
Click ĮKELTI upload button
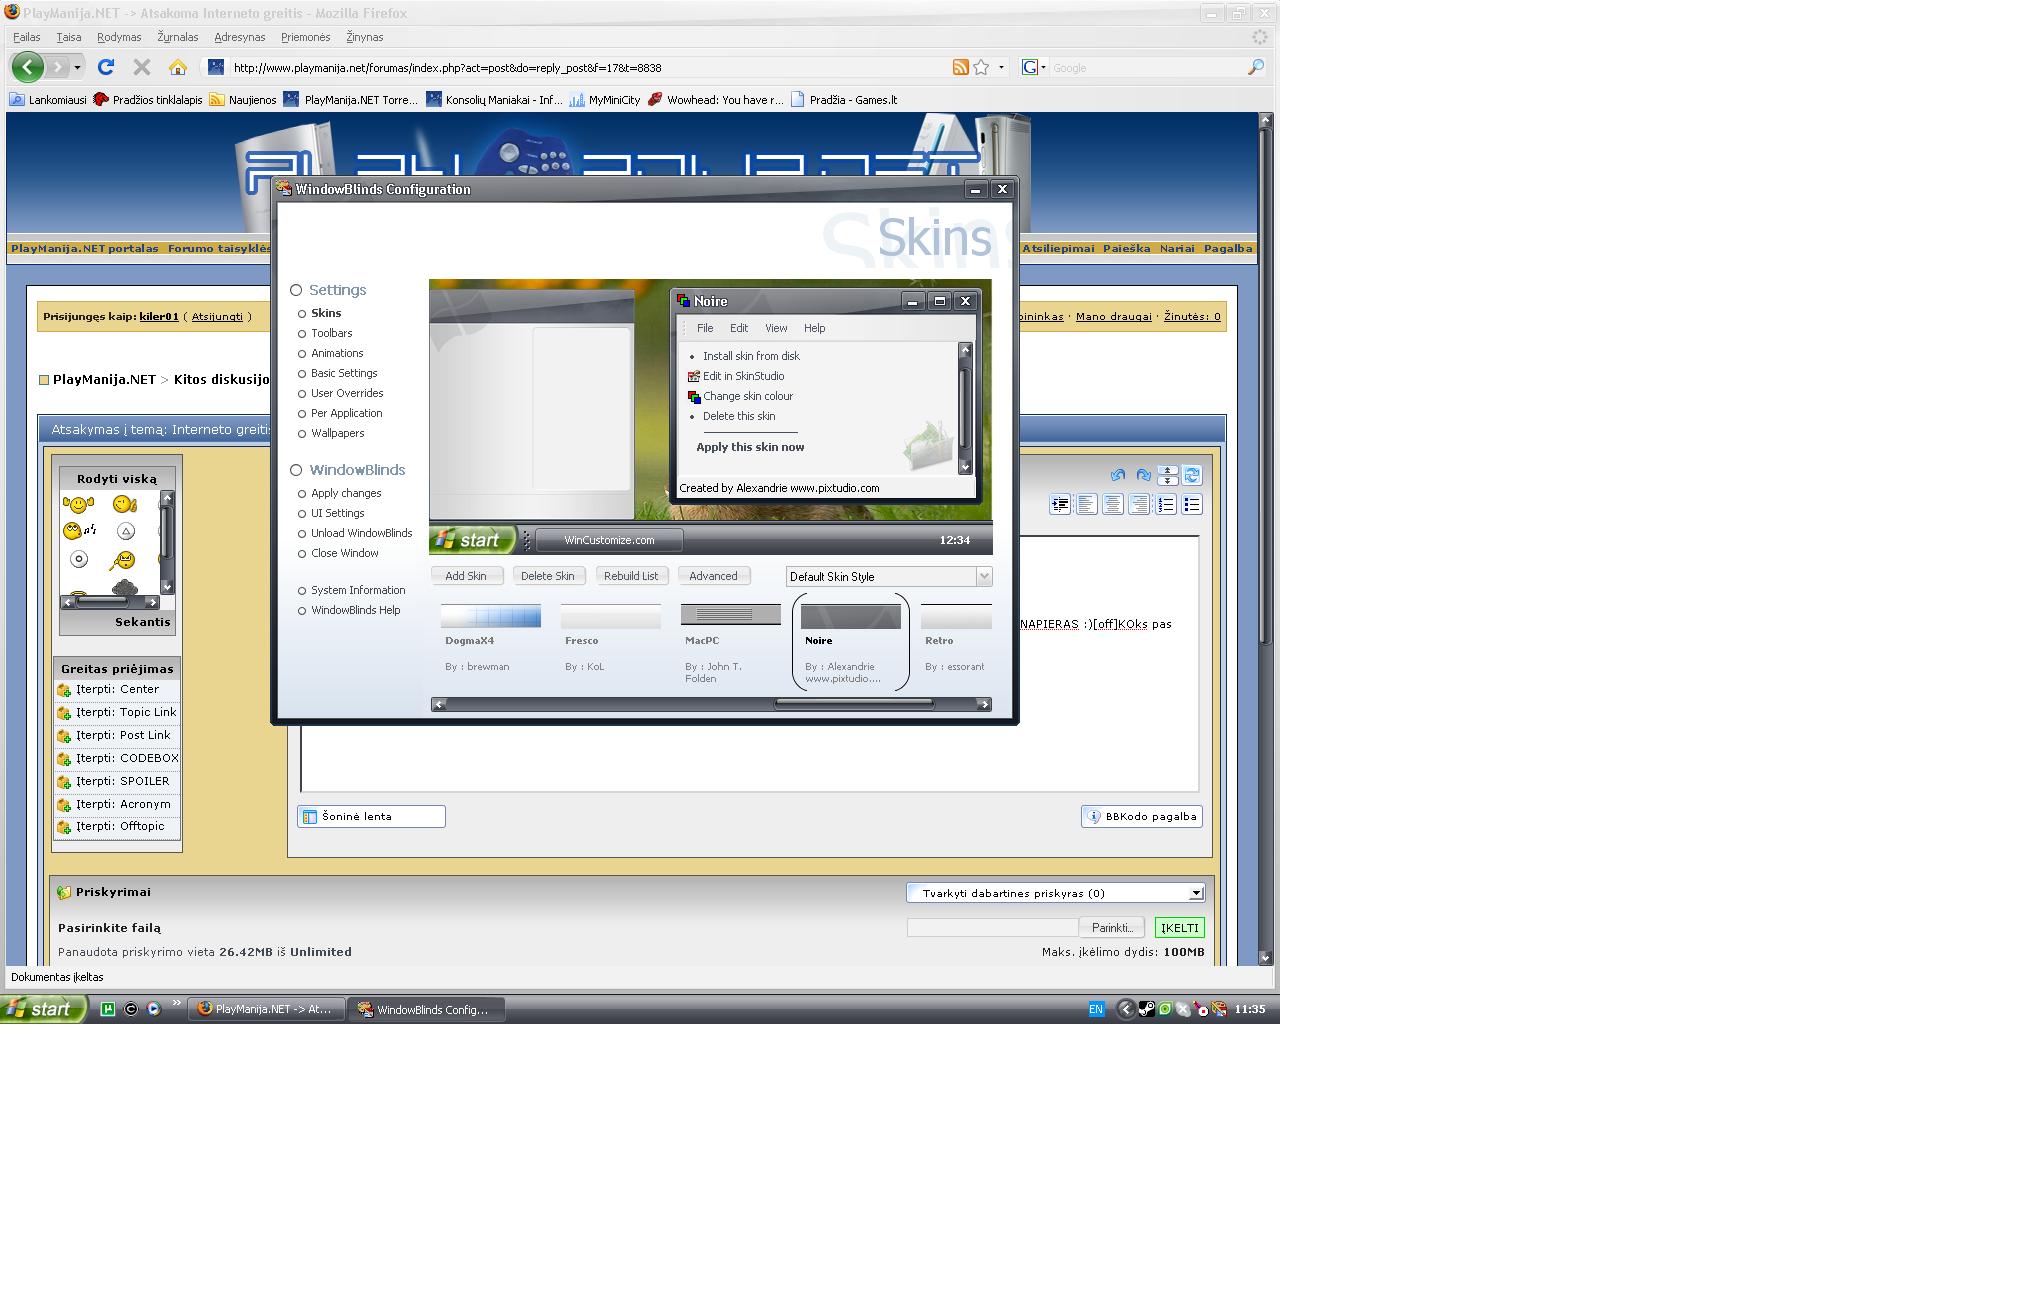coord(1179,928)
